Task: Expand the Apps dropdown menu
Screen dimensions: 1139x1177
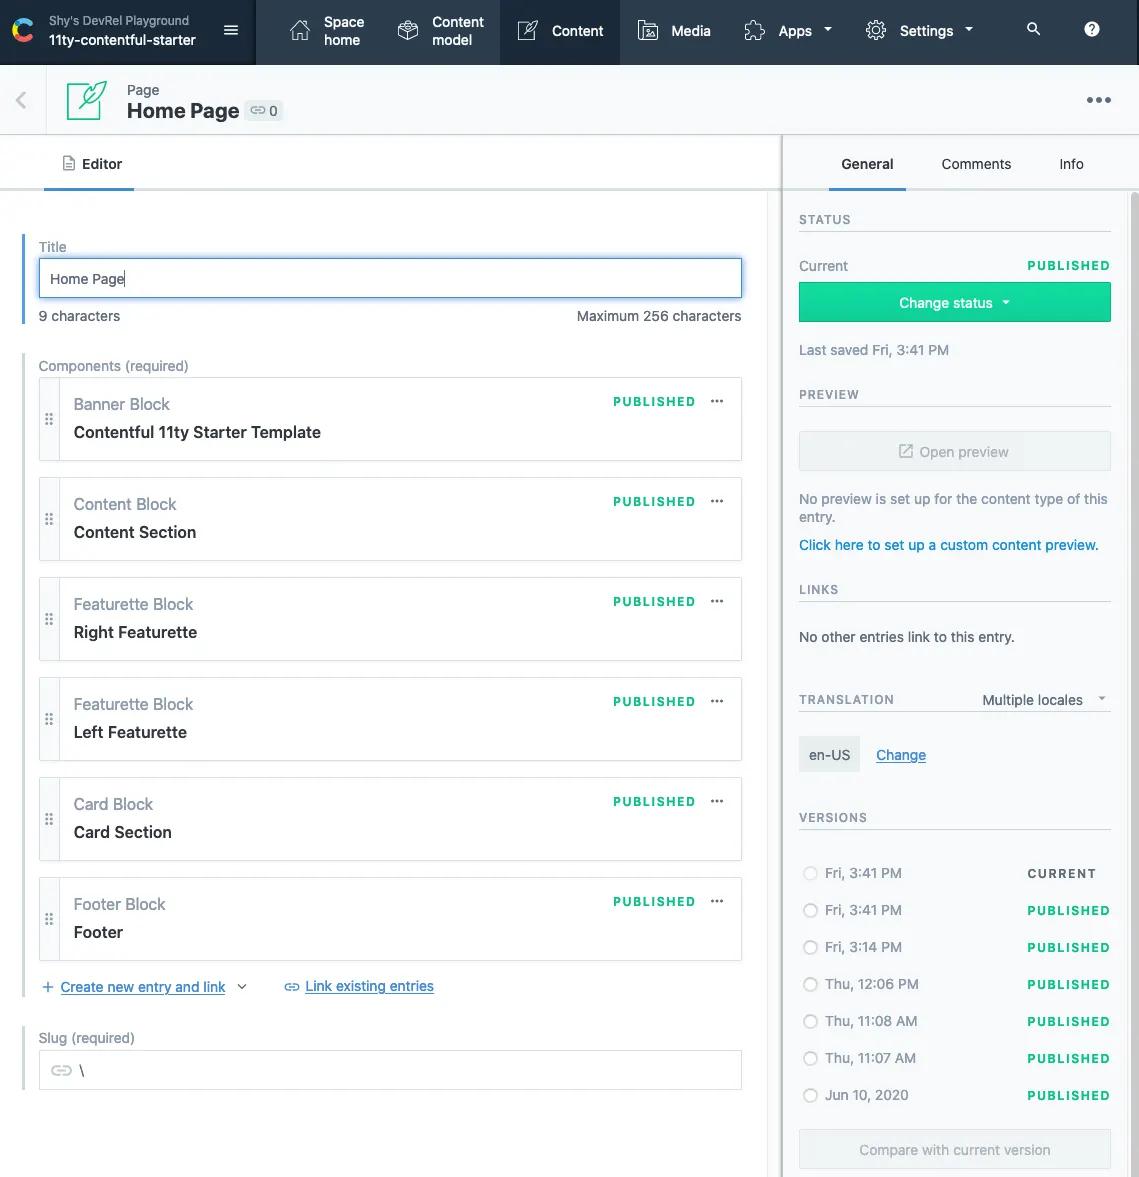Action: pyautogui.click(x=788, y=31)
